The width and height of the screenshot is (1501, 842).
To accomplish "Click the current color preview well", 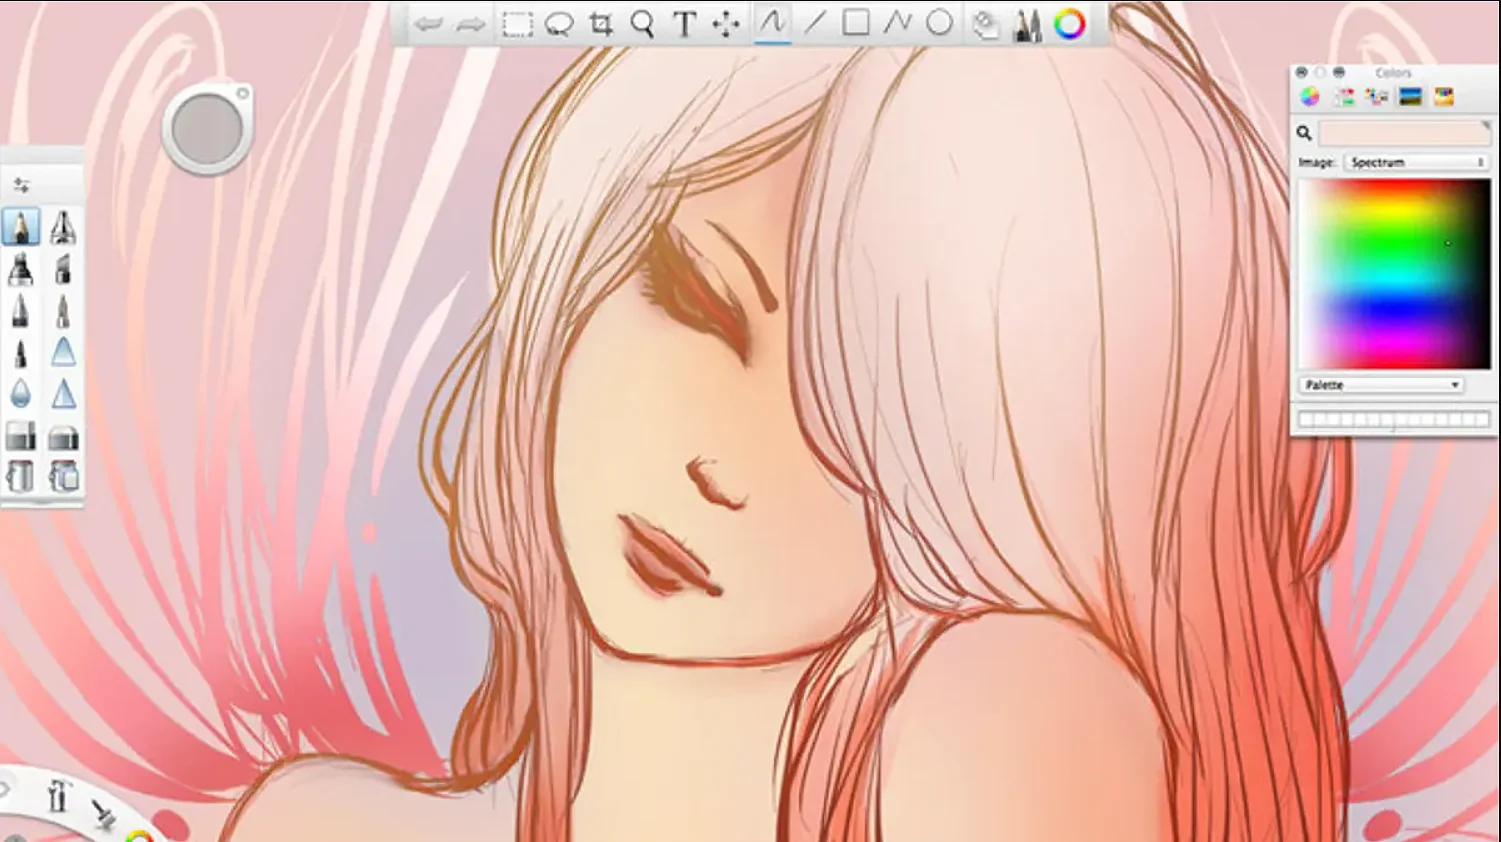I will 1404,133.
